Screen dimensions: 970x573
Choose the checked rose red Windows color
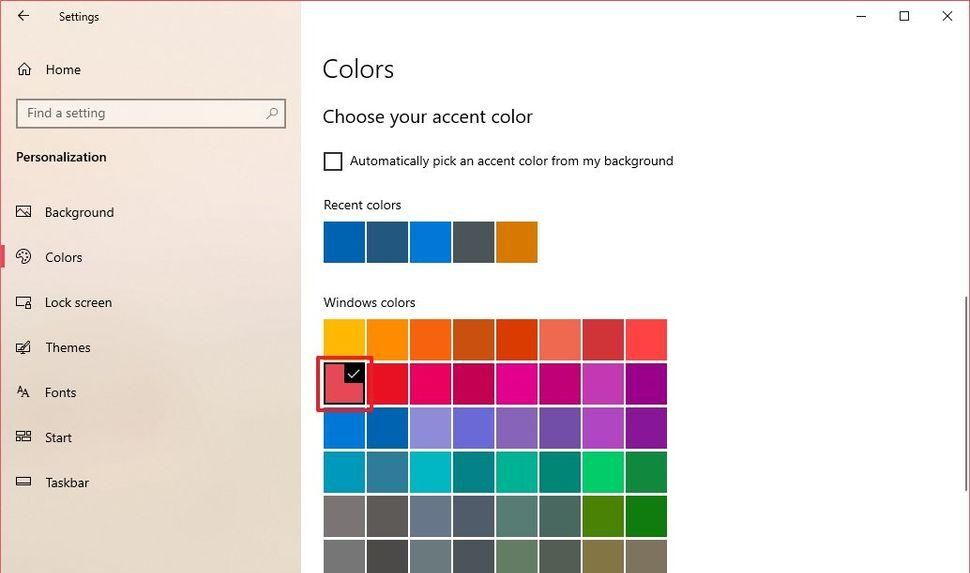344,384
